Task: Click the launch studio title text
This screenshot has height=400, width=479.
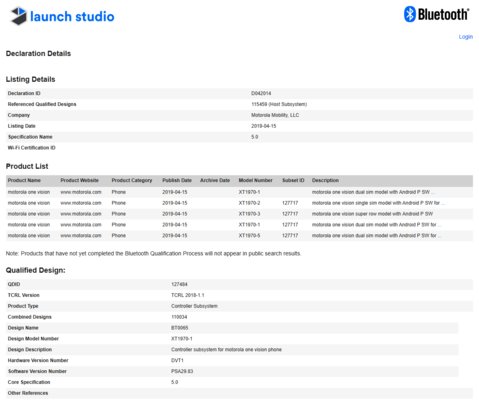Action: [72, 16]
